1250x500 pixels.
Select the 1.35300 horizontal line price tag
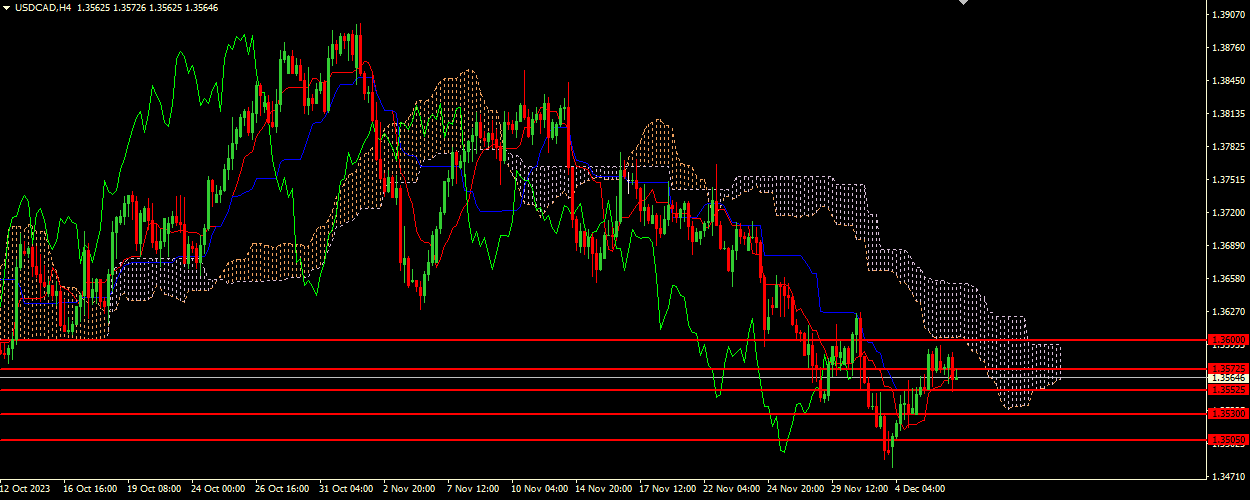[x=1226, y=413]
